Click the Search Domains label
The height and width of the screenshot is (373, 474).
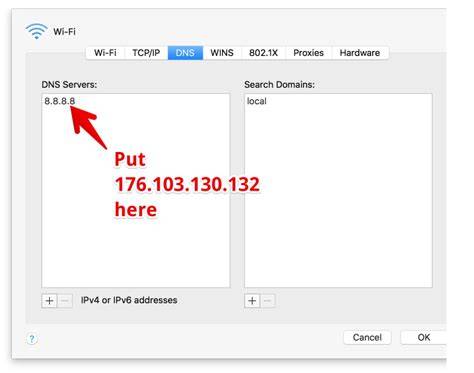[279, 85]
